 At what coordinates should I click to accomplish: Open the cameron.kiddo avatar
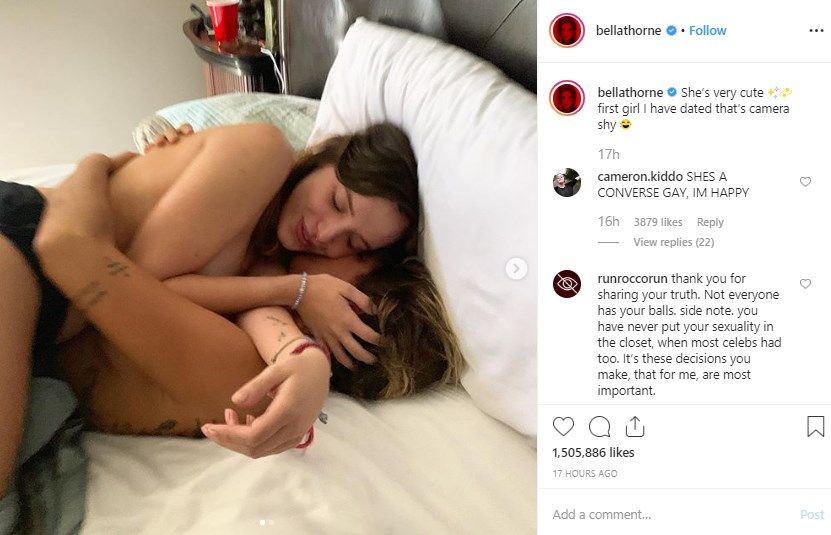point(567,182)
